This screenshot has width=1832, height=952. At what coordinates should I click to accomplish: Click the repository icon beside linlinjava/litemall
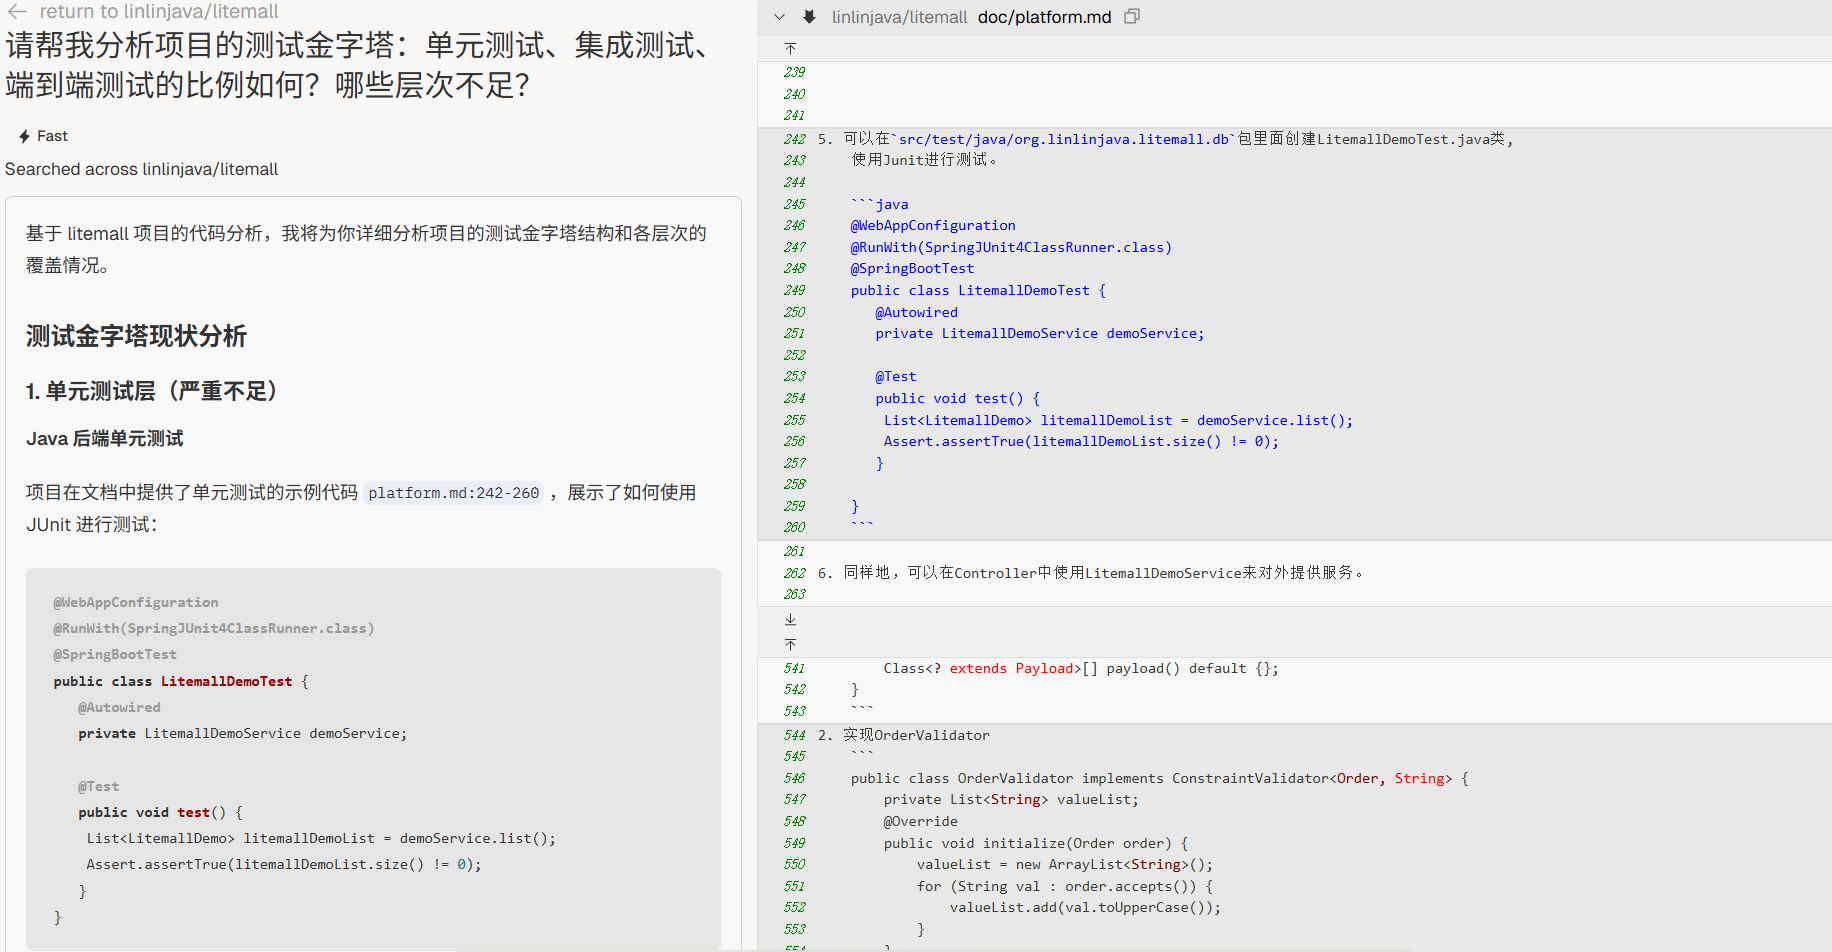click(809, 17)
